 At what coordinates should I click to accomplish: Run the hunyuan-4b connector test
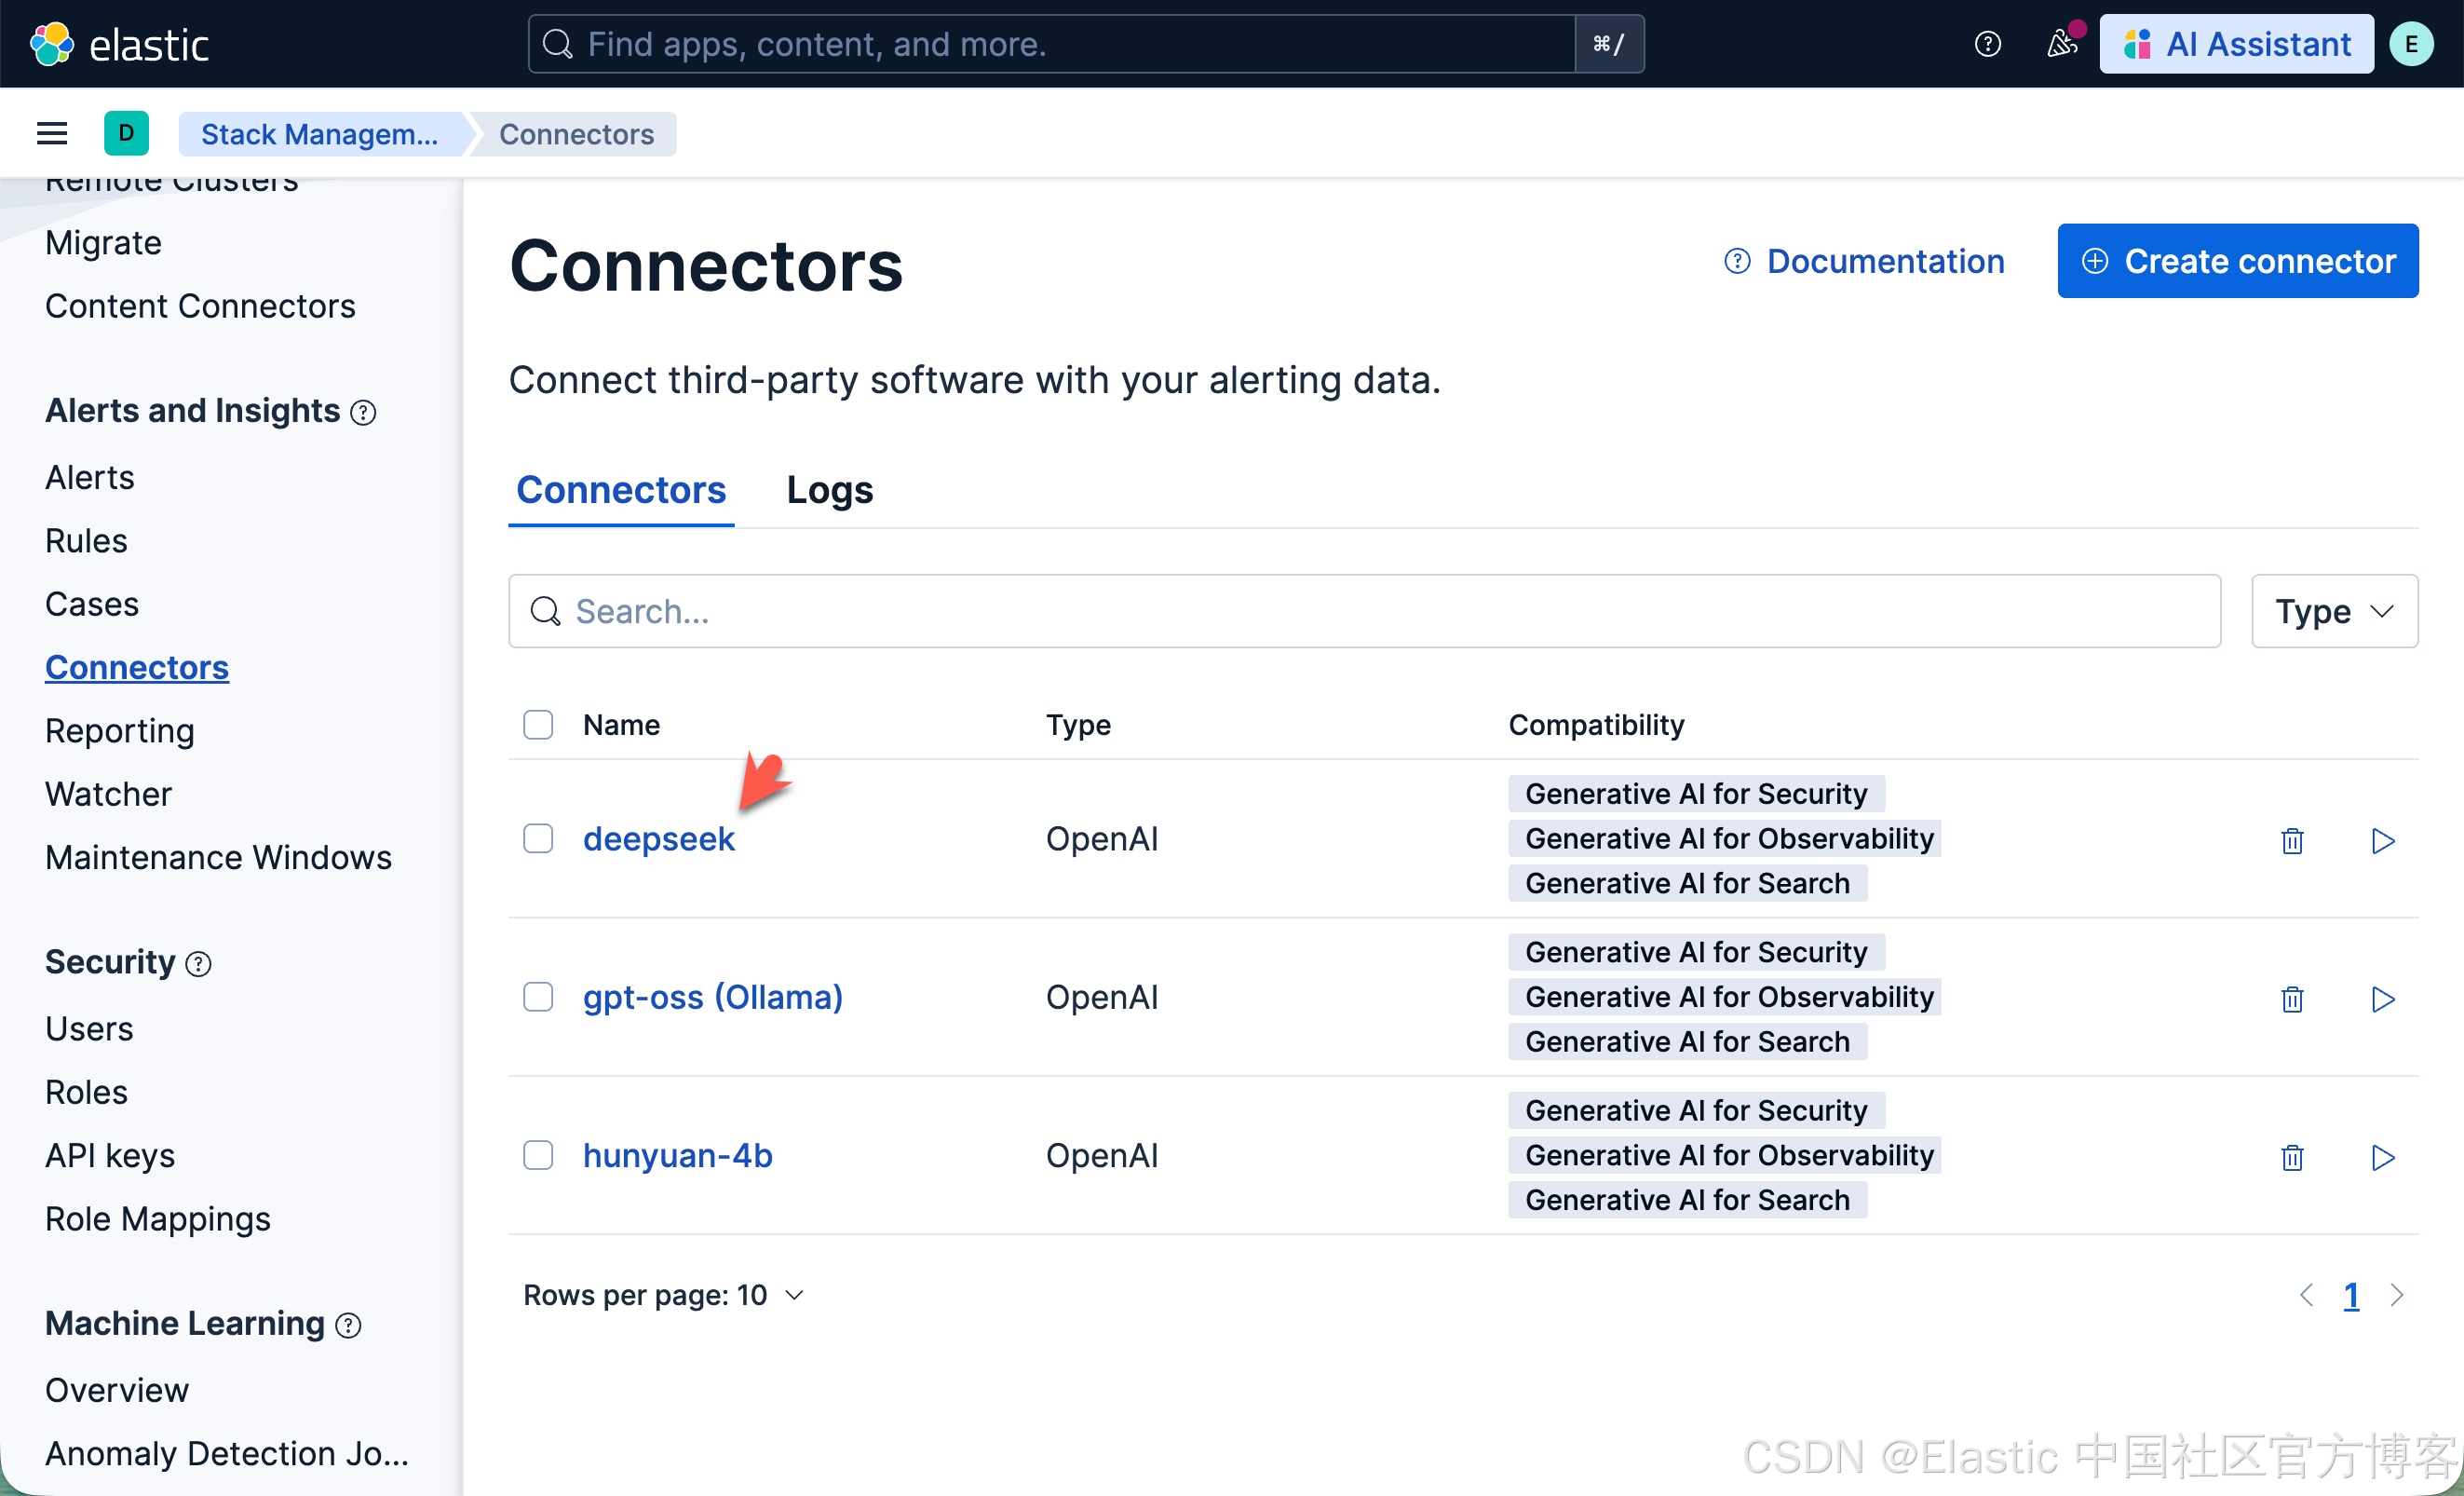(x=2382, y=1157)
